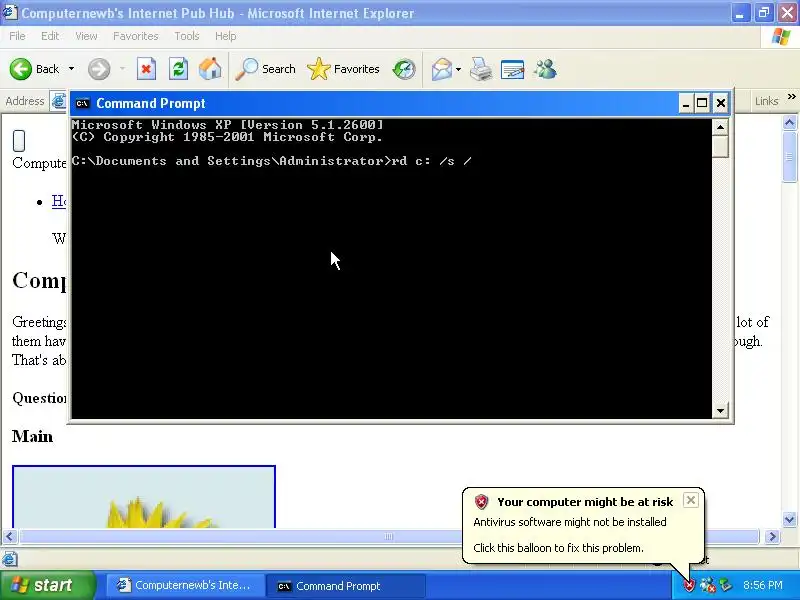Close the security warning balloon
Image resolution: width=800 pixels, height=600 pixels.
[x=690, y=500]
